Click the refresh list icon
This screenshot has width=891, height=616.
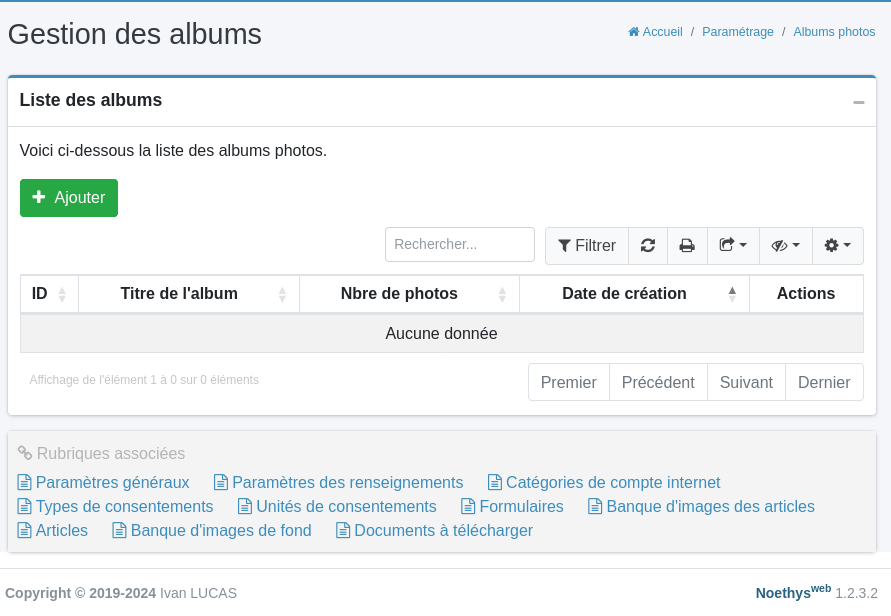(648, 246)
